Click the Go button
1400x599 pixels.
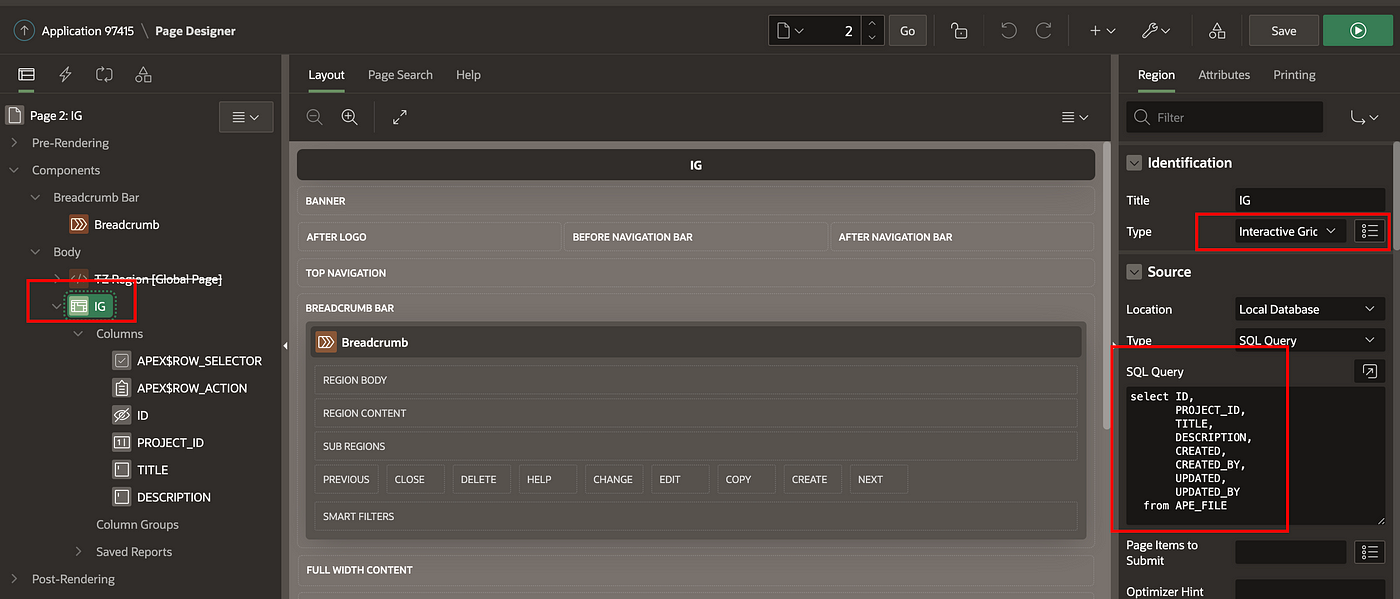tap(907, 31)
